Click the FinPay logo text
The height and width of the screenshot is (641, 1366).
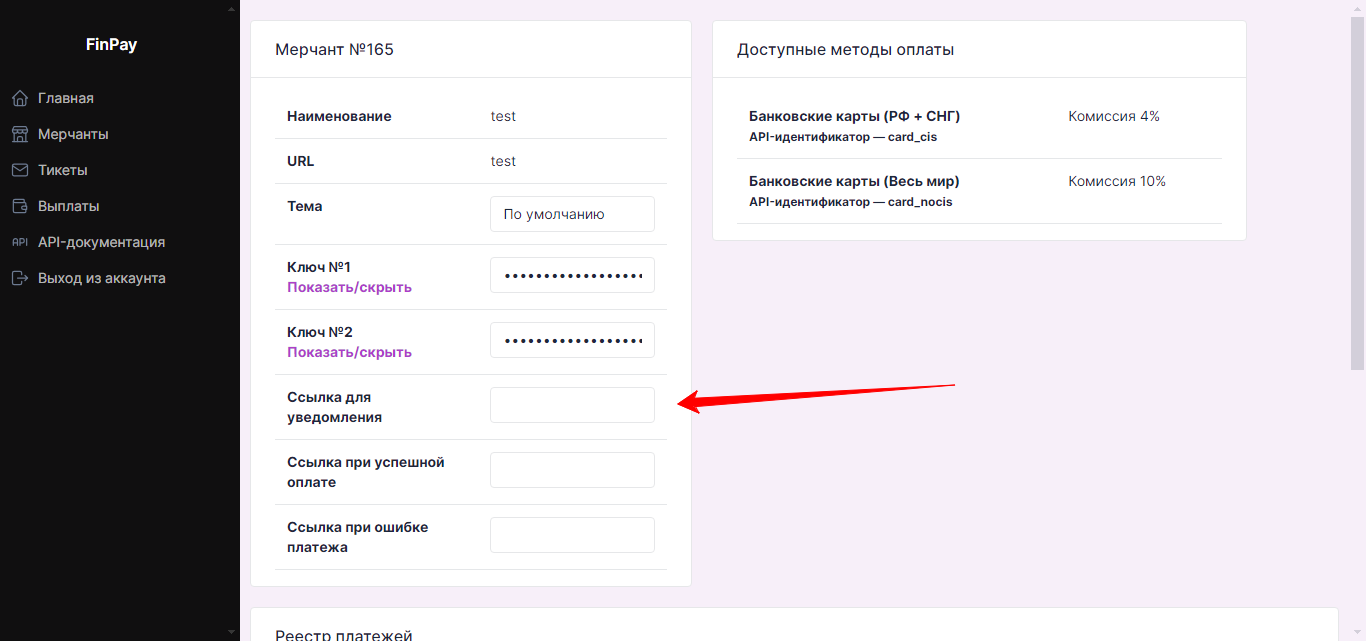[x=113, y=43]
